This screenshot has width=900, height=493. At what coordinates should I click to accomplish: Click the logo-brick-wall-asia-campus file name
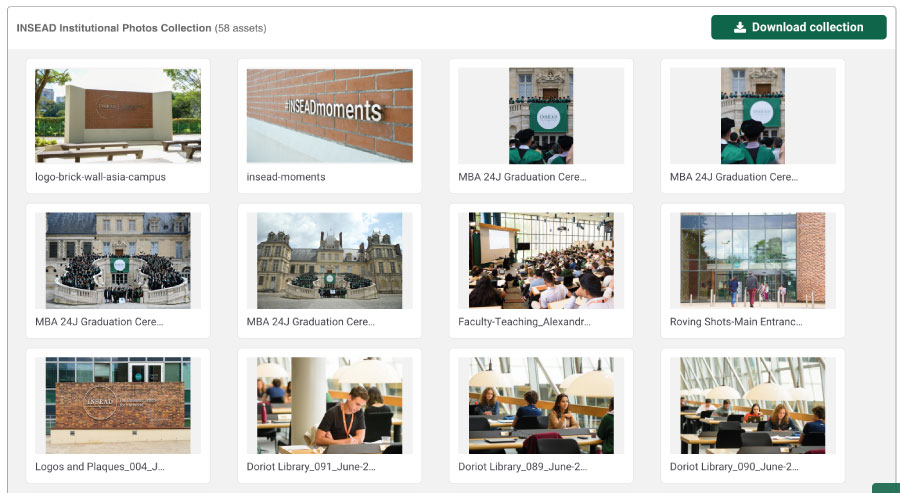pos(100,177)
